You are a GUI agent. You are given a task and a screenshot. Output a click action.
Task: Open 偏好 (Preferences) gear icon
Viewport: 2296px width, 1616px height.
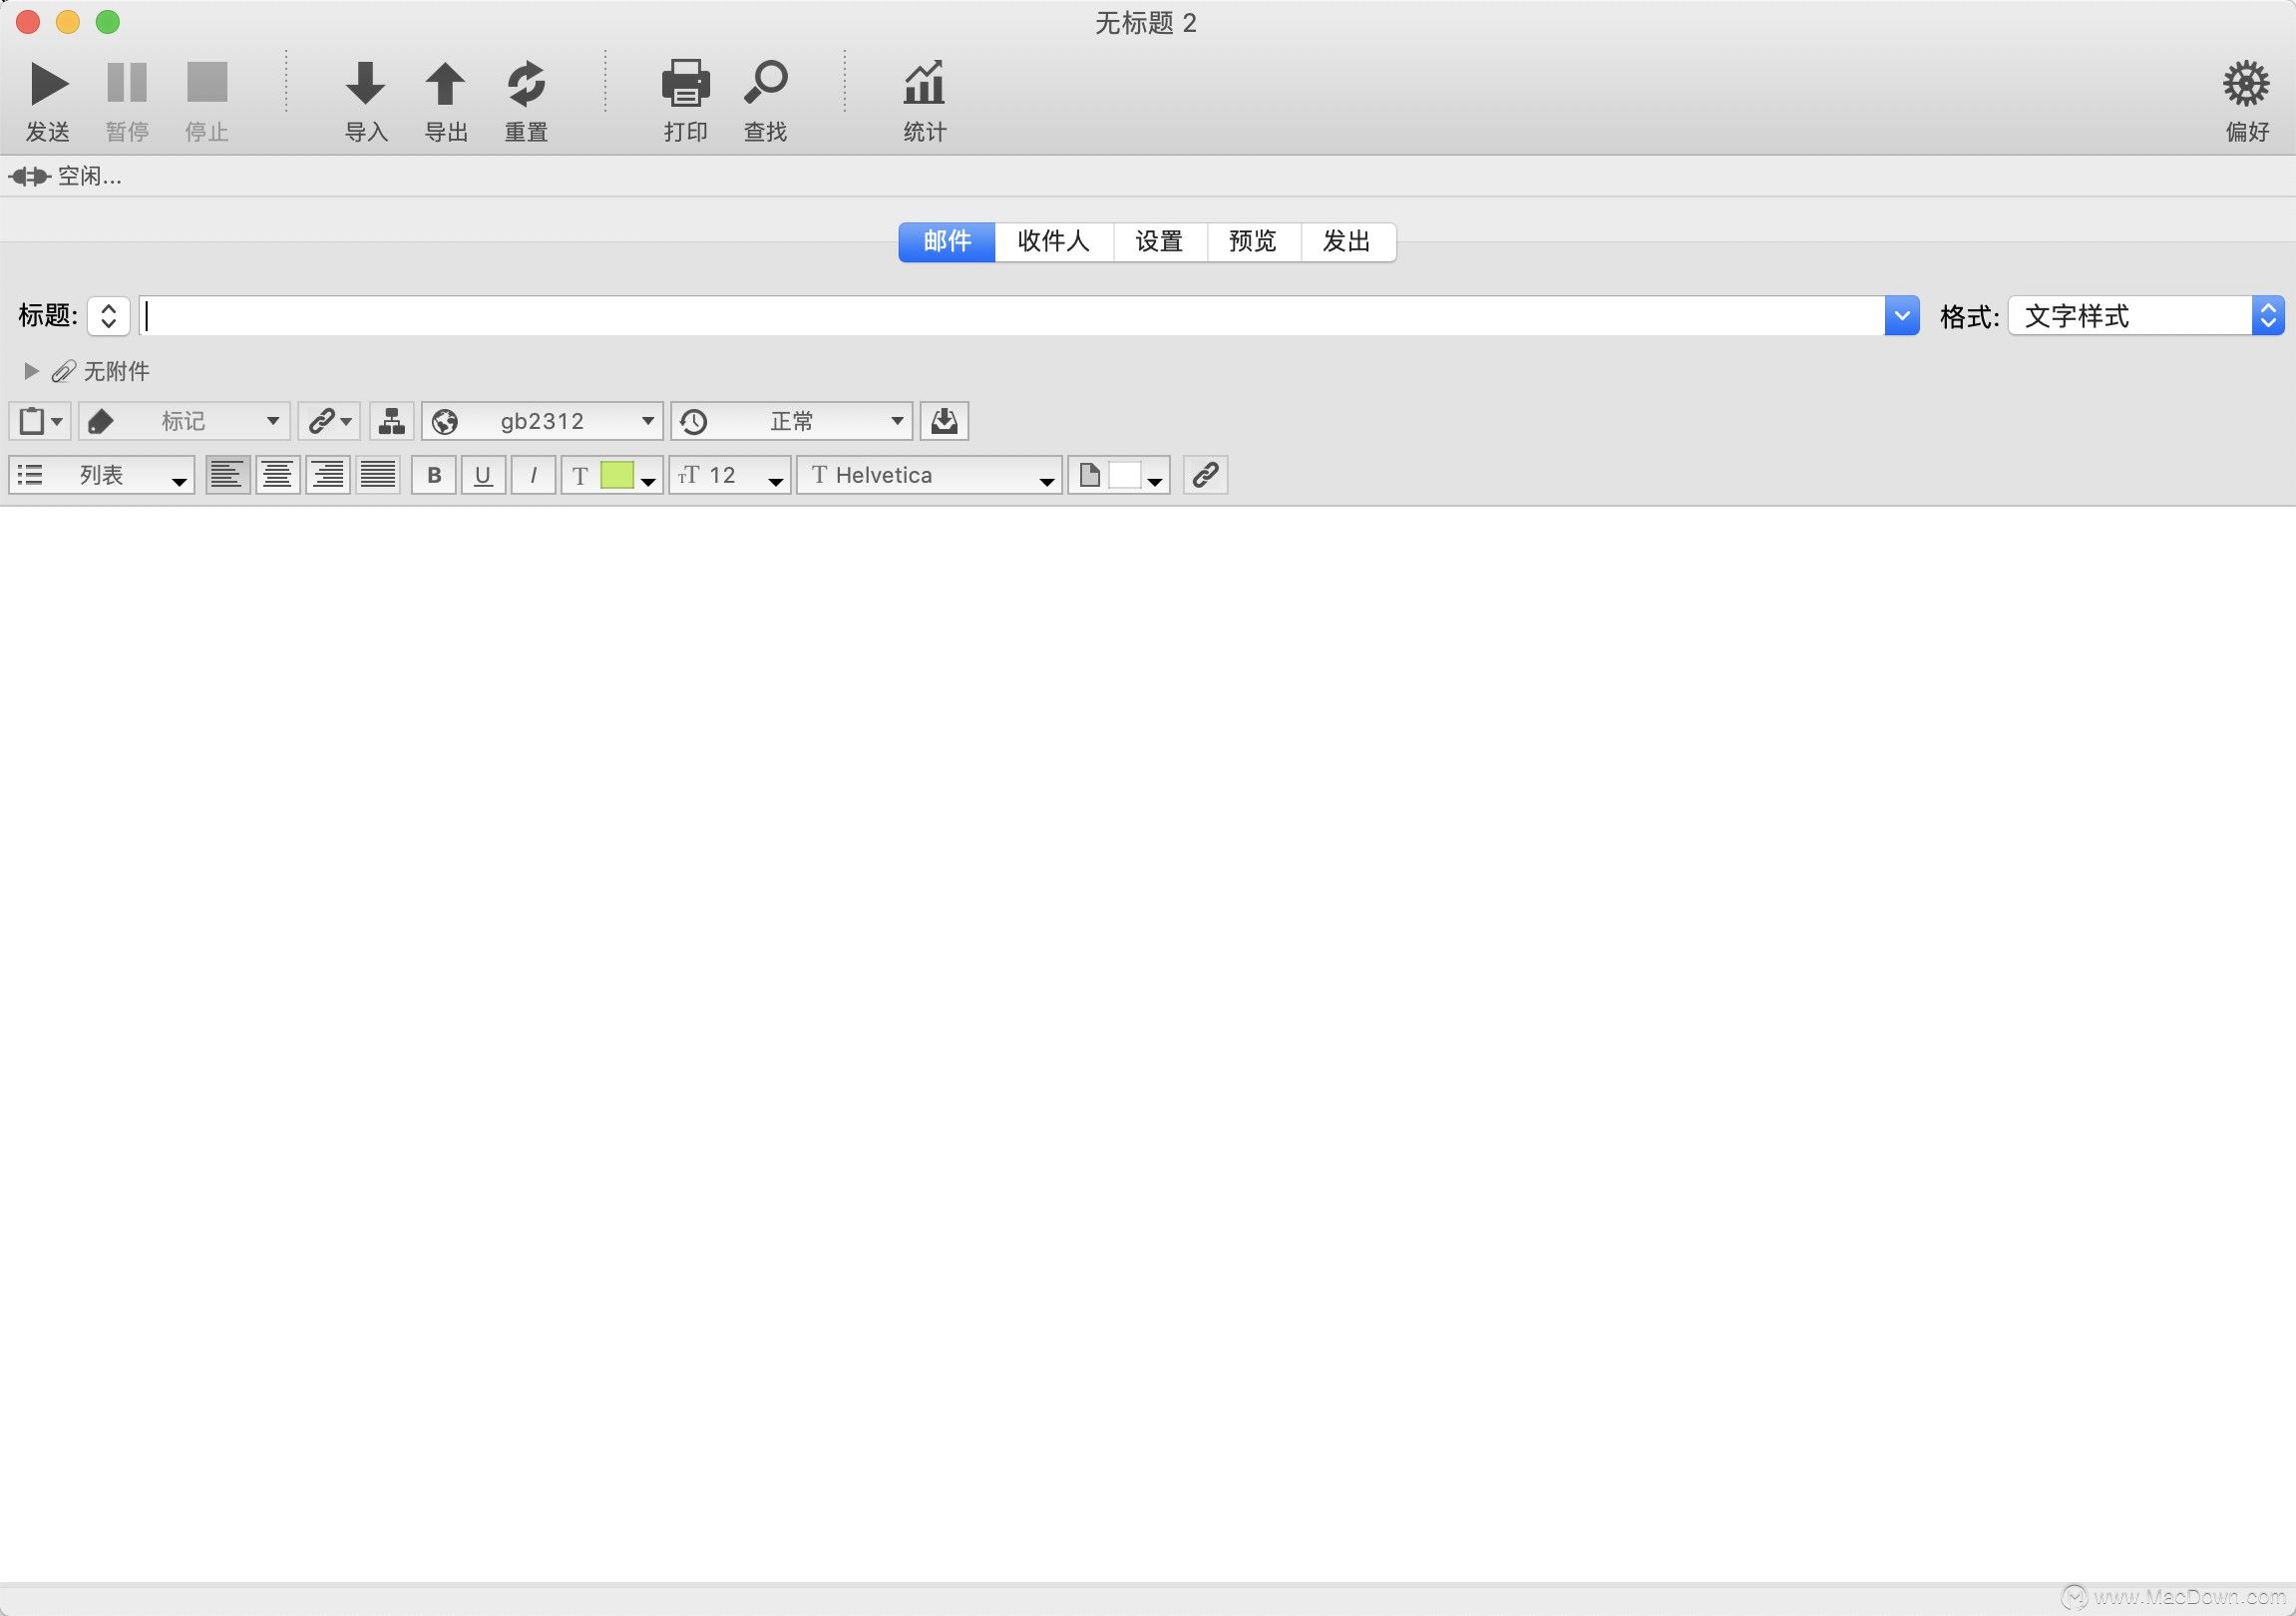pyautogui.click(x=2245, y=84)
